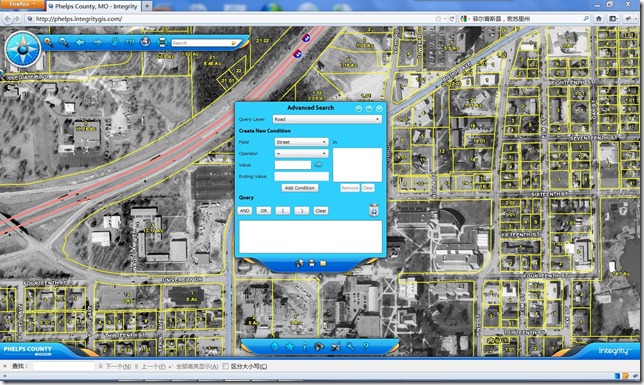Click the trash bin icon in Query section
This screenshot has width=644, height=385.
[x=374, y=210]
